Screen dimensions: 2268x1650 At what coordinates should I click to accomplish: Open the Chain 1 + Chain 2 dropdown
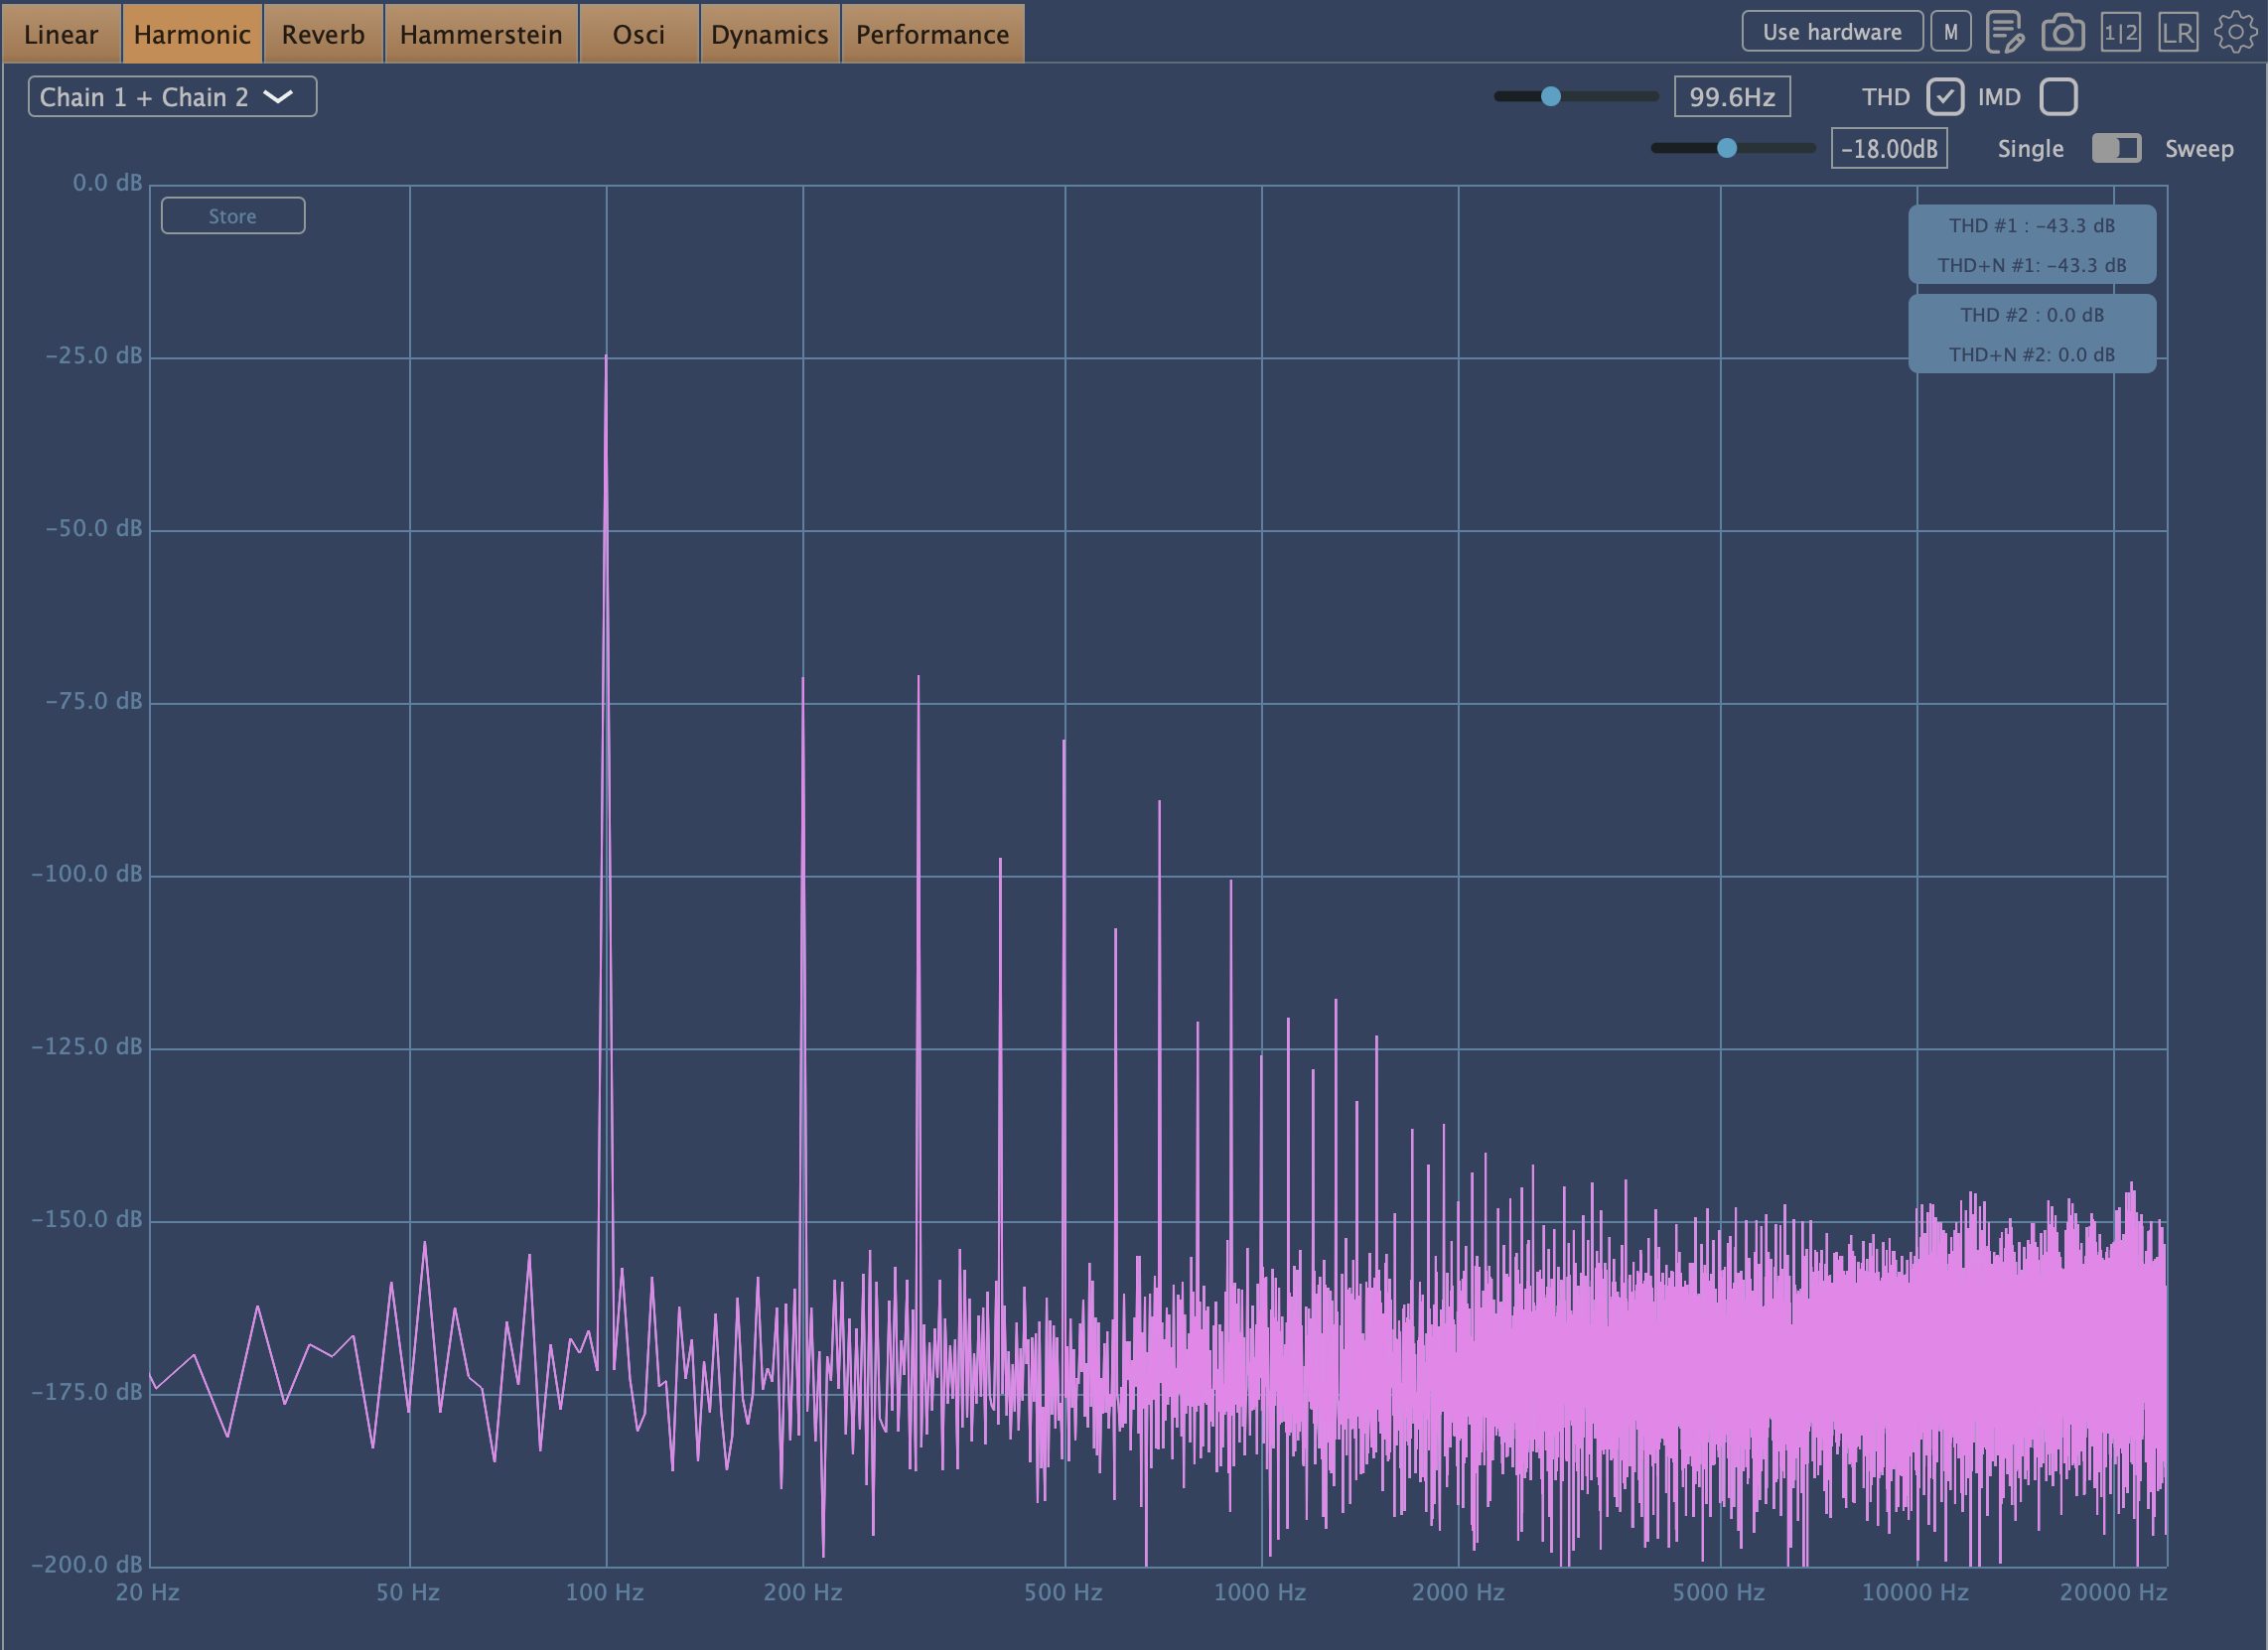click(172, 97)
